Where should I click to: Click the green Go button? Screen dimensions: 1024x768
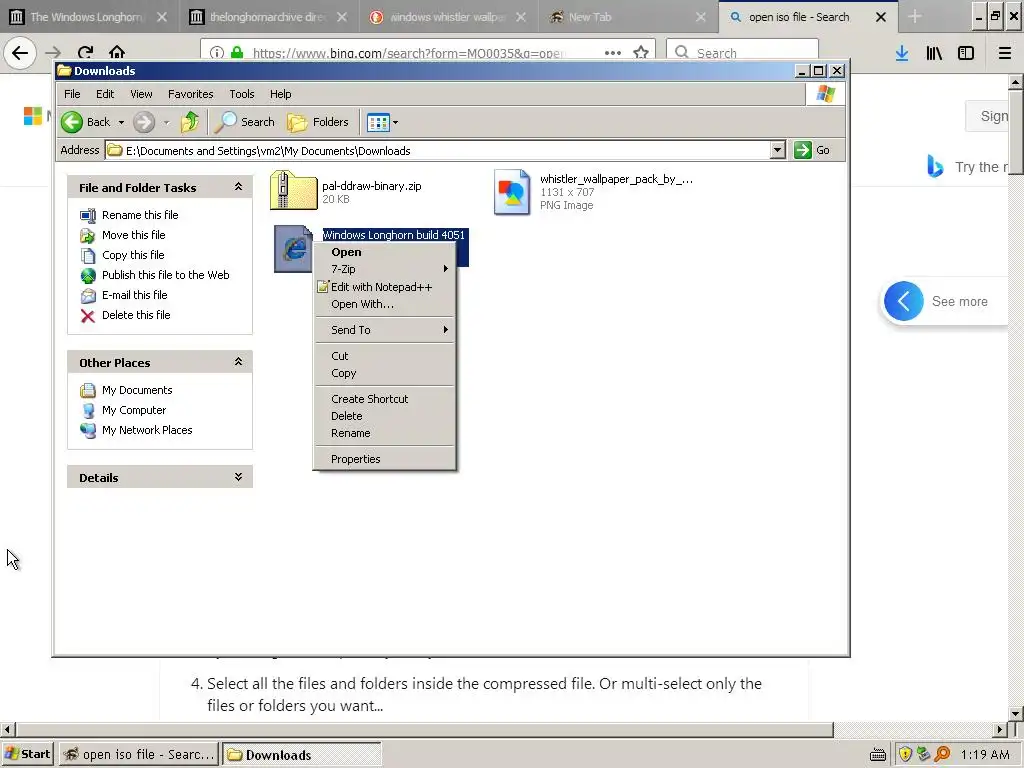[812, 150]
